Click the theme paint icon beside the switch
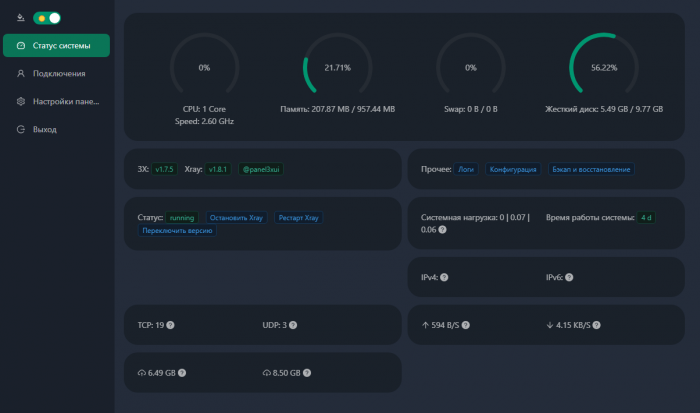This screenshot has width=700, height=413. click(20, 17)
